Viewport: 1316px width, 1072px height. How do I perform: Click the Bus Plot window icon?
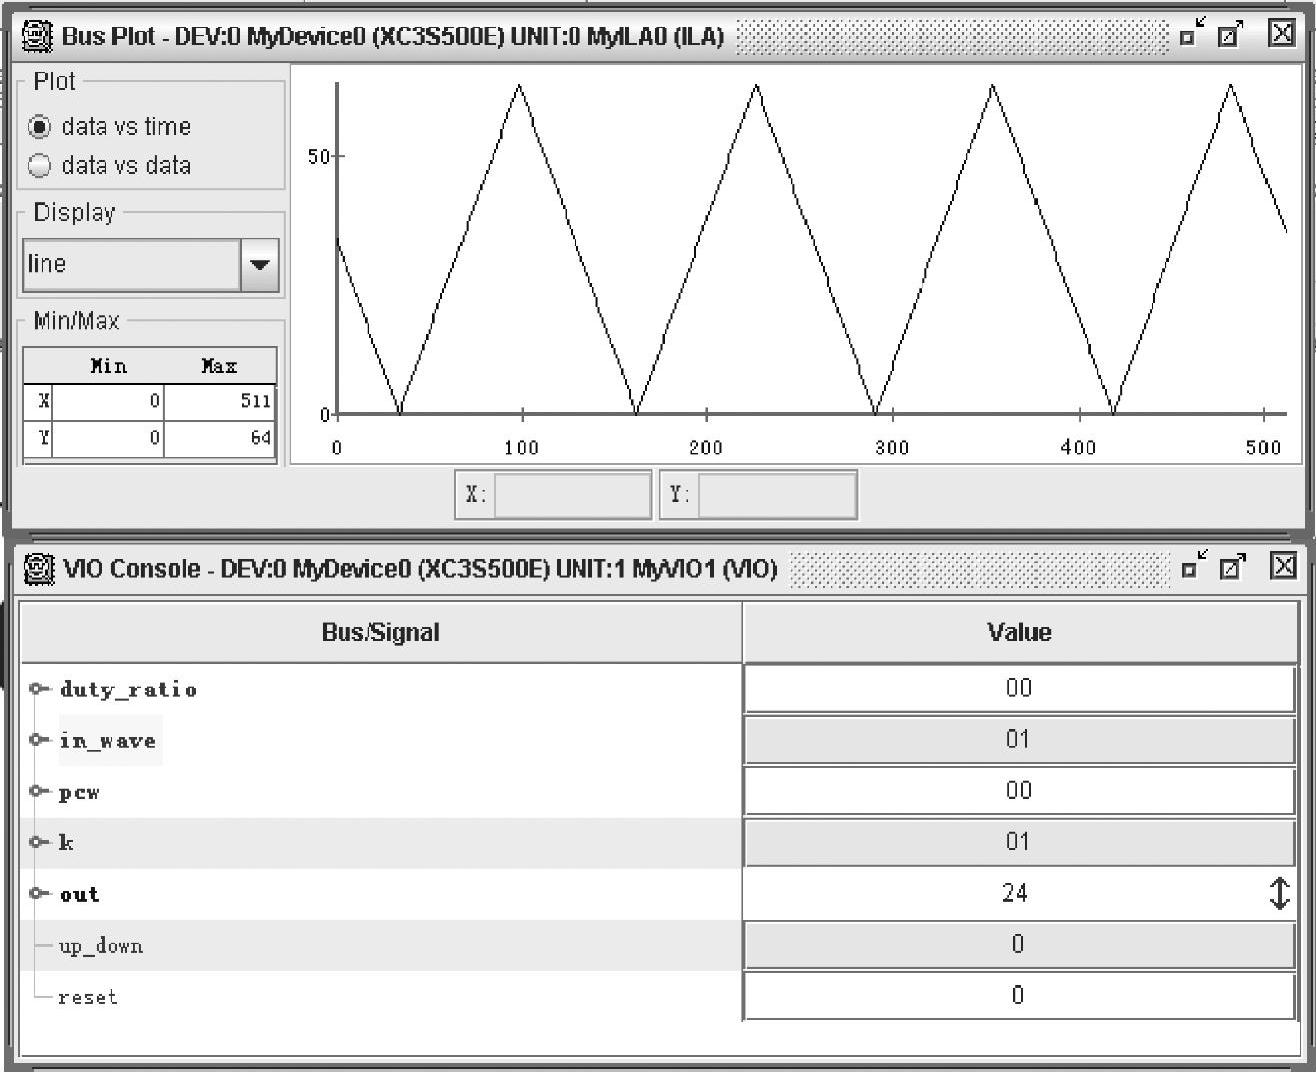(x=37, y=37)
